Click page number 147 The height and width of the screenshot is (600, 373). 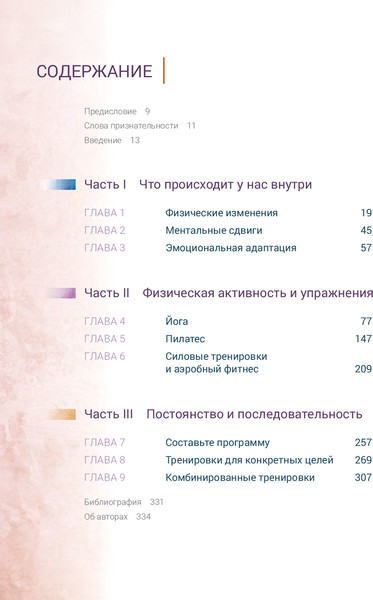tap(363, 339)
